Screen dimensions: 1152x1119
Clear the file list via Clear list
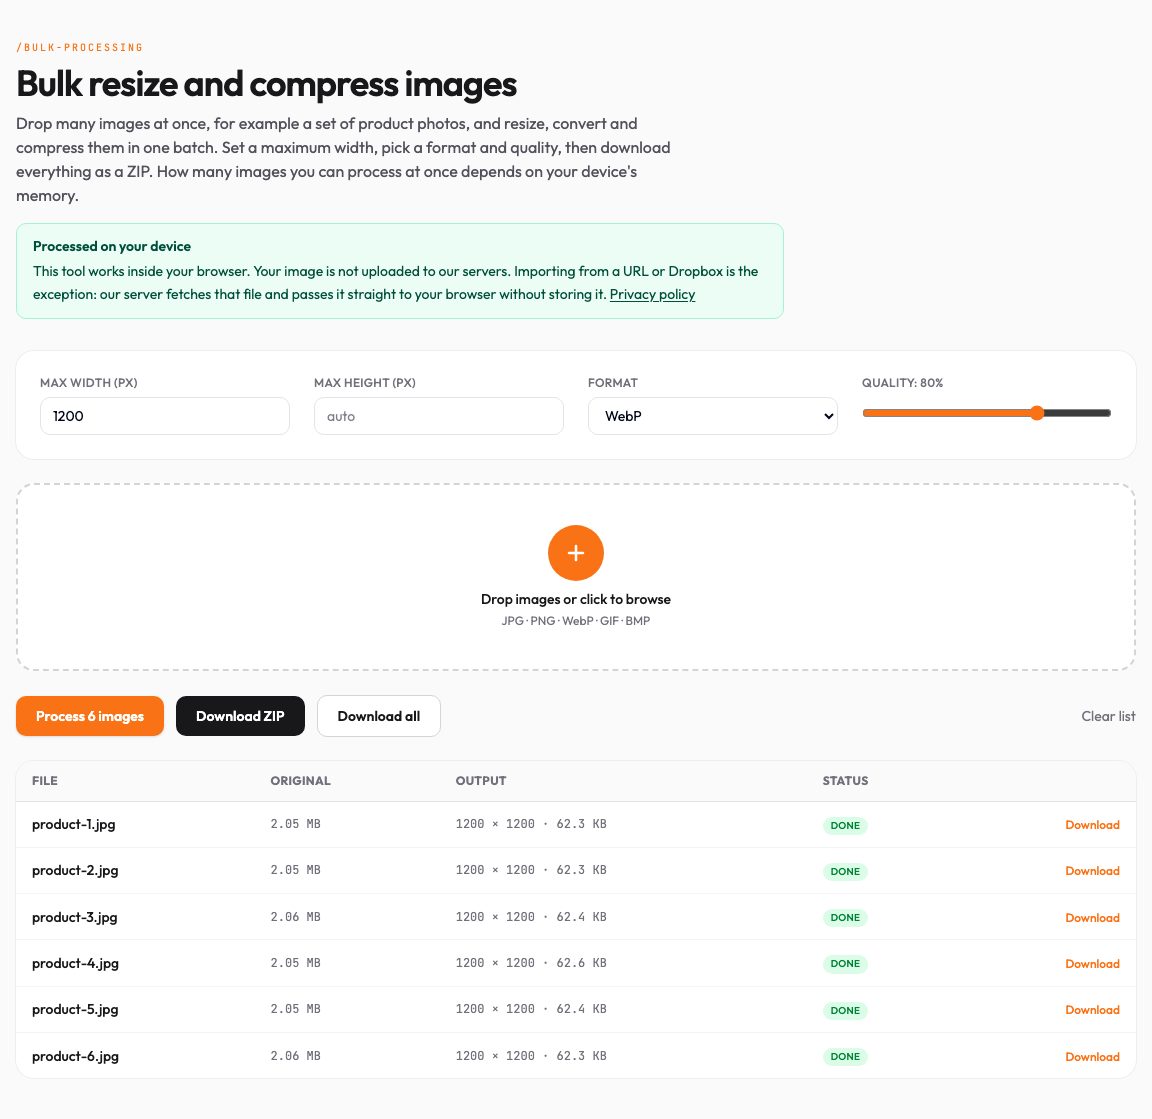coord(1108,716)
